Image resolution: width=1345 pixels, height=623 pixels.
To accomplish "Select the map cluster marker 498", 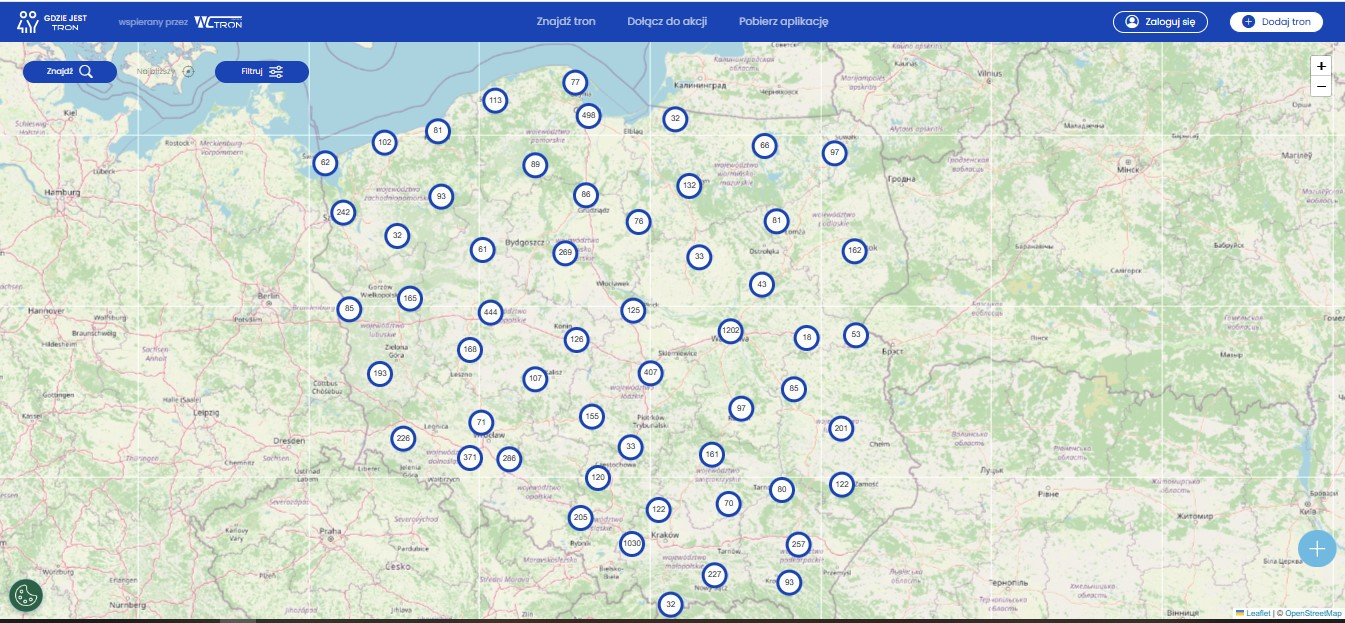I will (x=588, y=116).
